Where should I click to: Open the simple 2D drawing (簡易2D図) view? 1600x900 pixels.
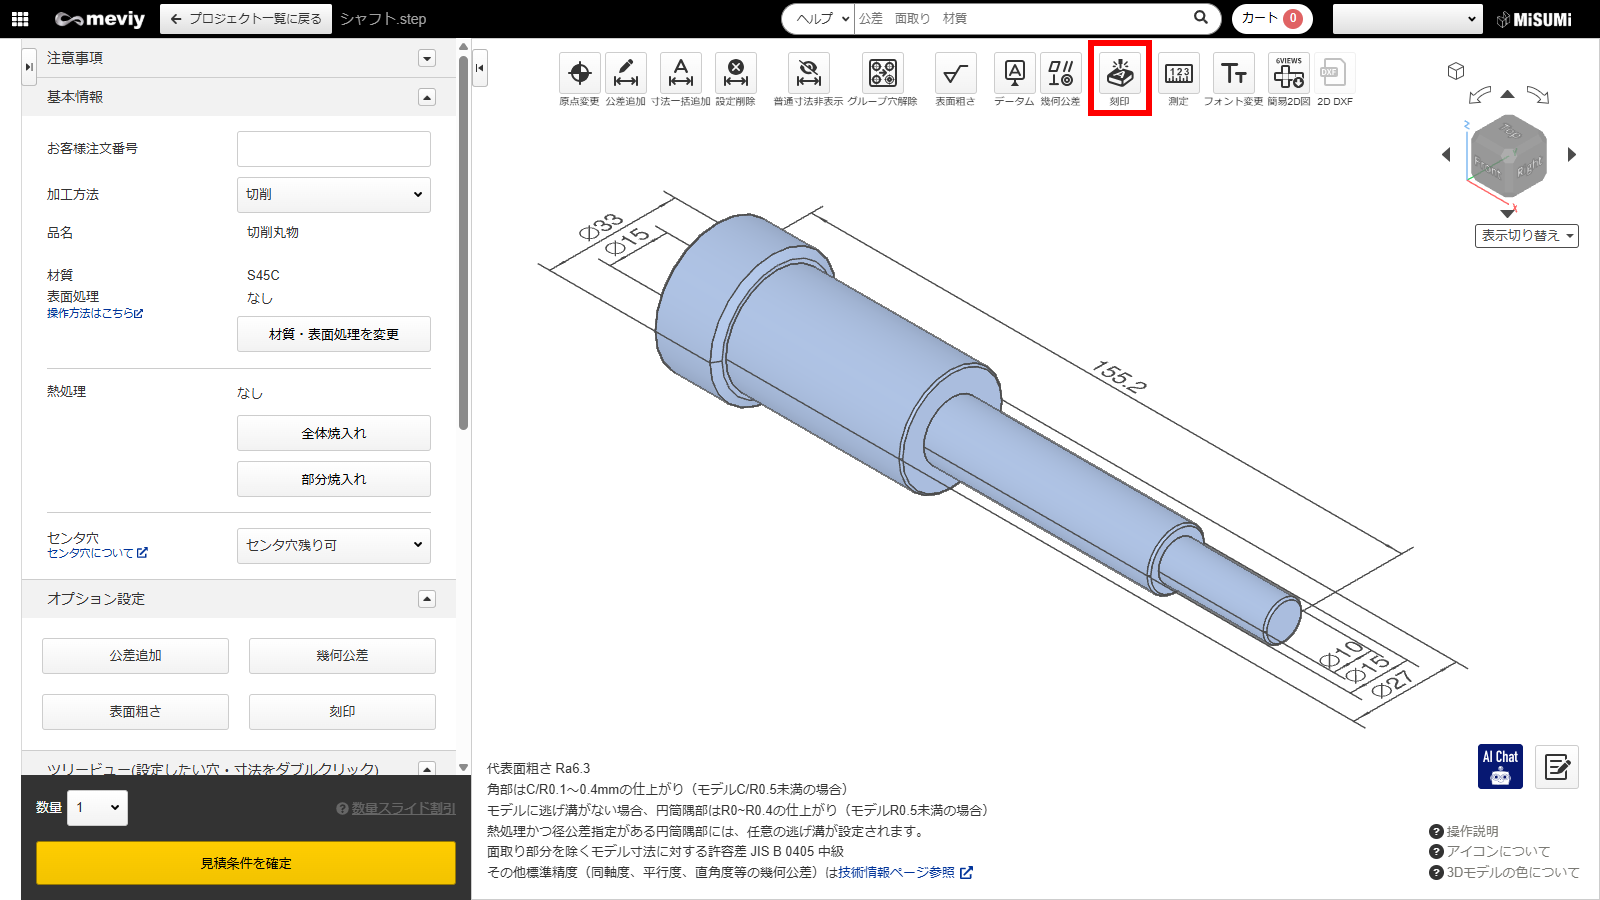[x=1289, y=74]
